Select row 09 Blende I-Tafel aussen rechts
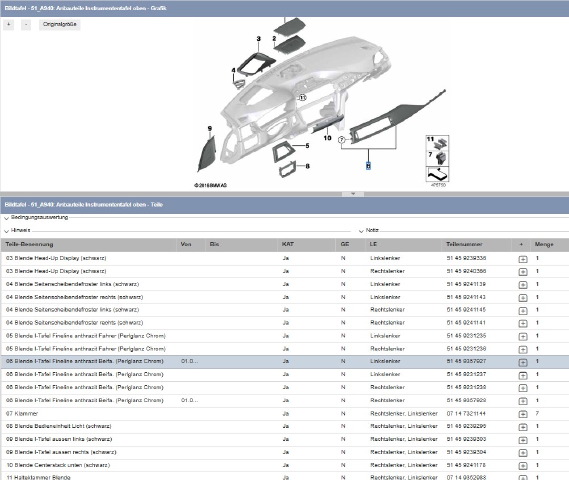The image size is (569, 480). point(284,452)
